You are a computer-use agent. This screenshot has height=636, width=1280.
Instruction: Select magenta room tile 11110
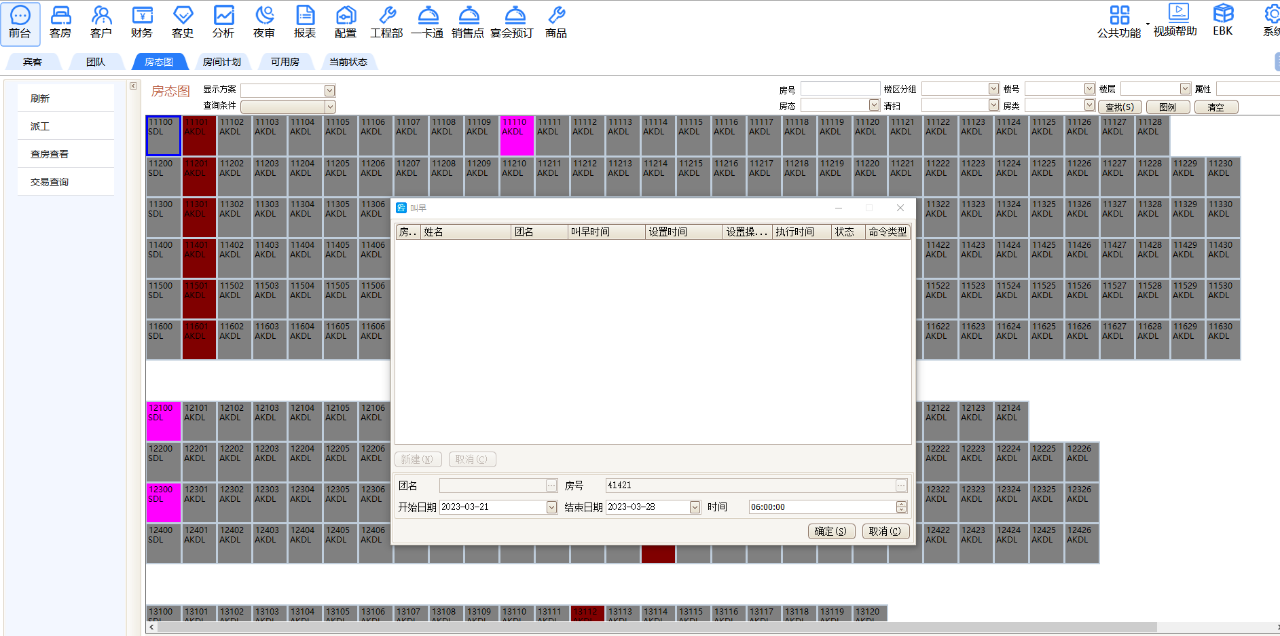coord(517,135)
